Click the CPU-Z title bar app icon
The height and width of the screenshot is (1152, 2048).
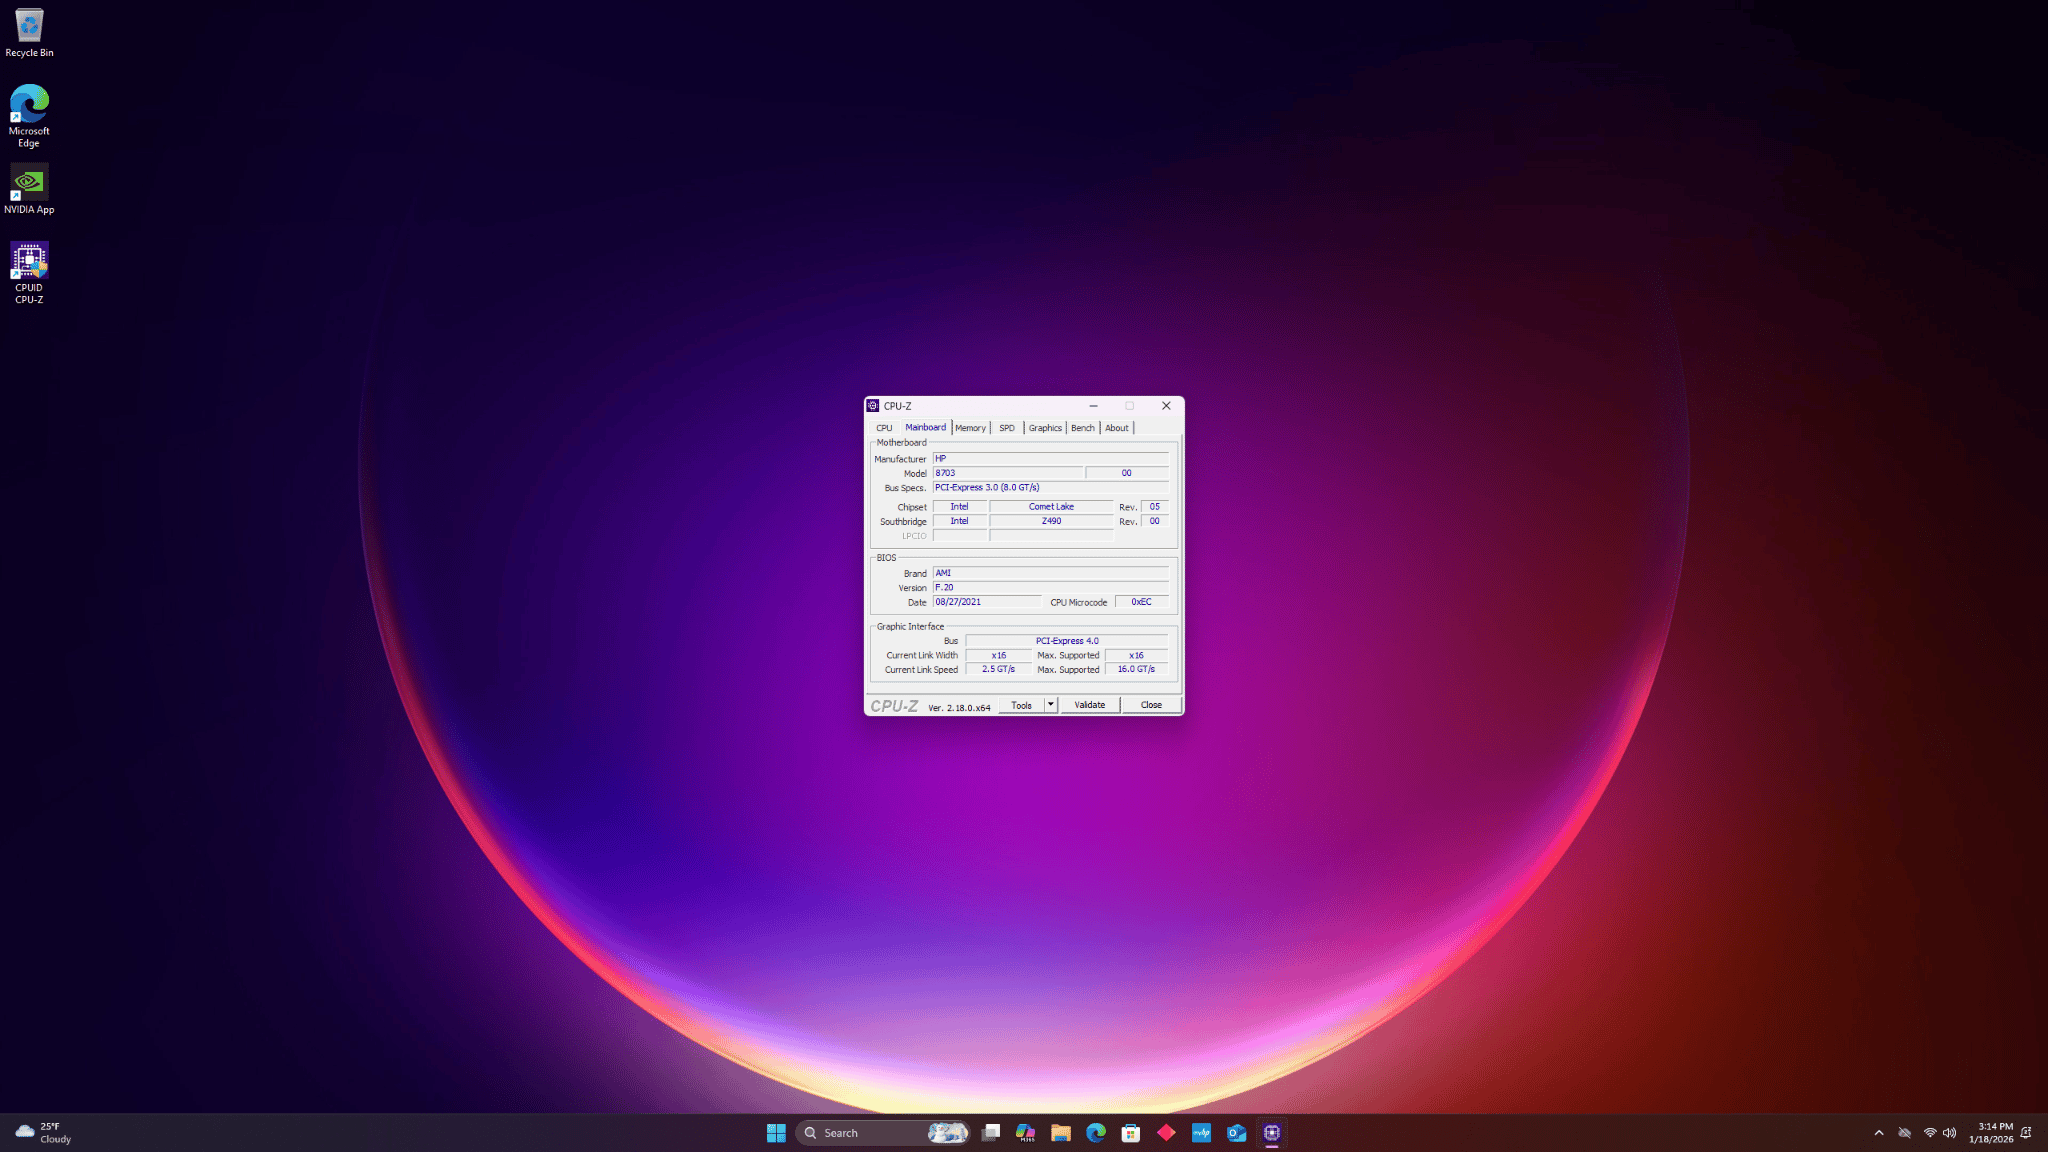[873, 406]
